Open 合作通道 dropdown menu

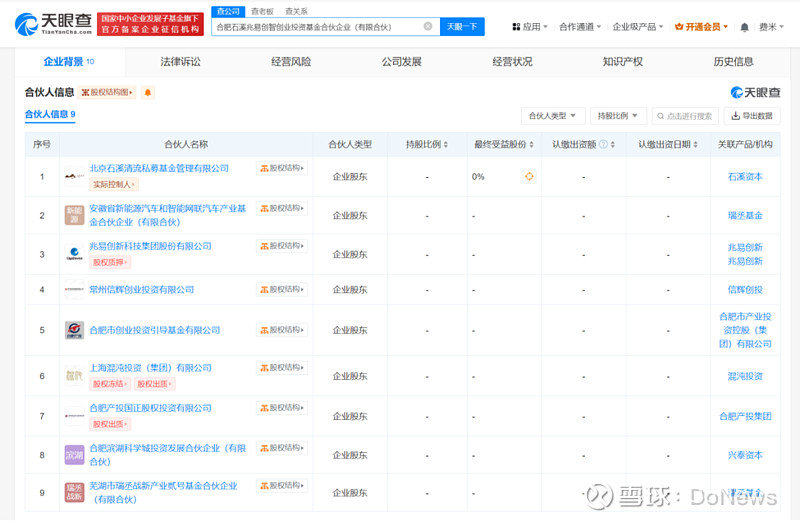click(580, 27)
